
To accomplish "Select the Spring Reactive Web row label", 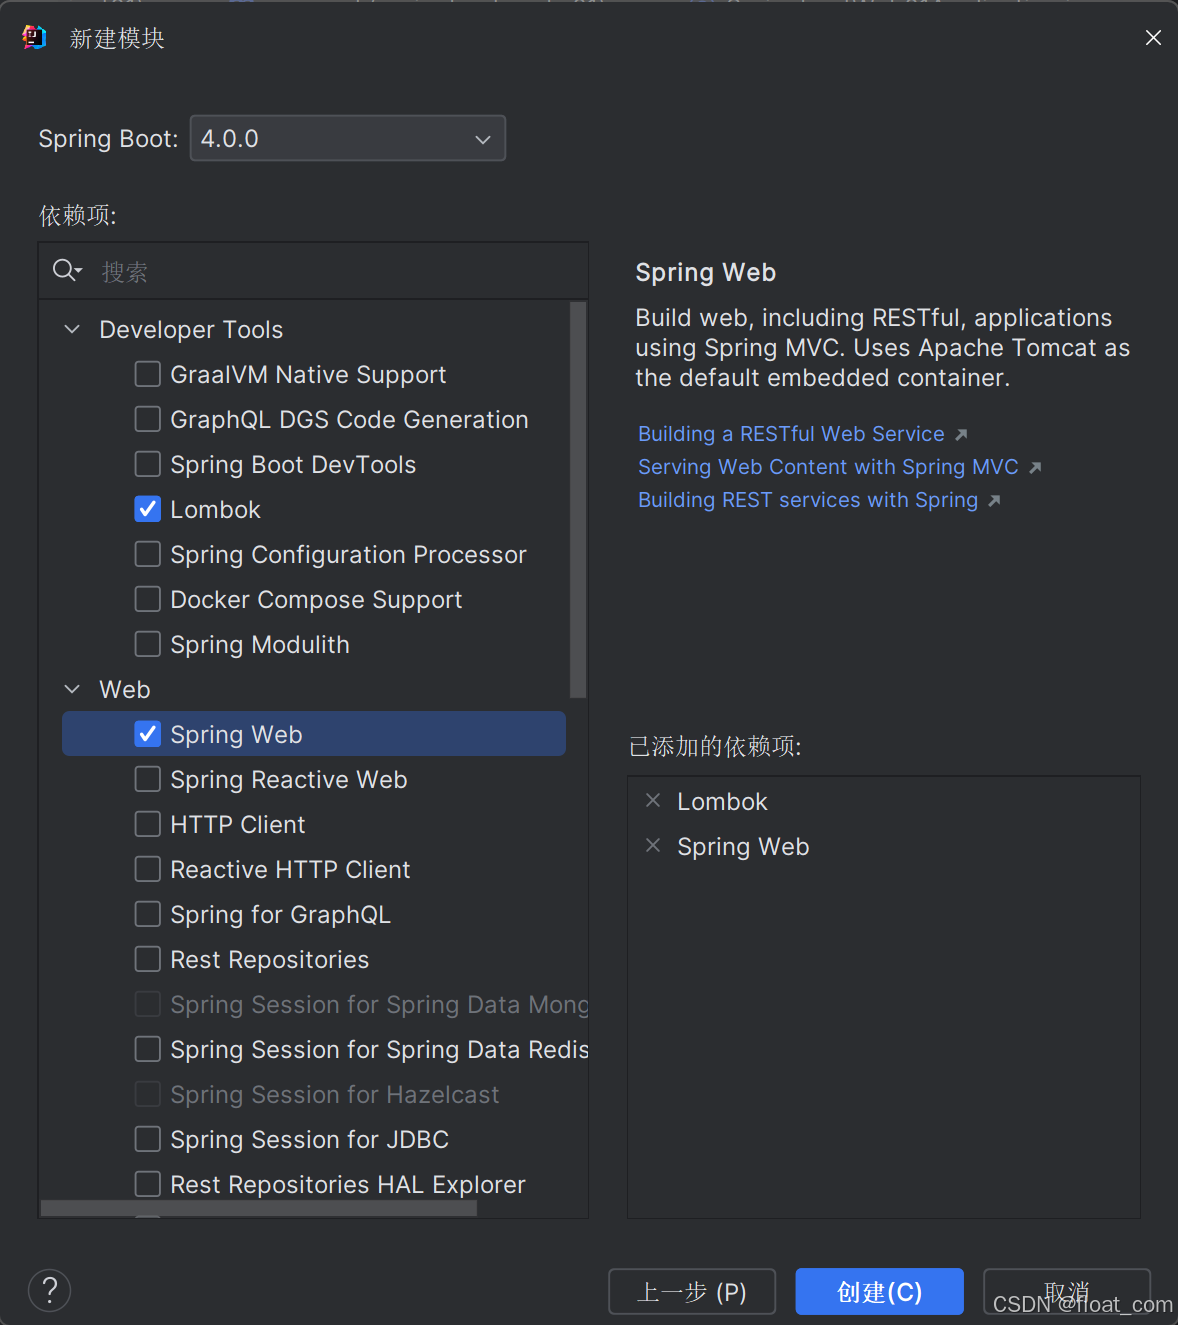I will [289, 779].
